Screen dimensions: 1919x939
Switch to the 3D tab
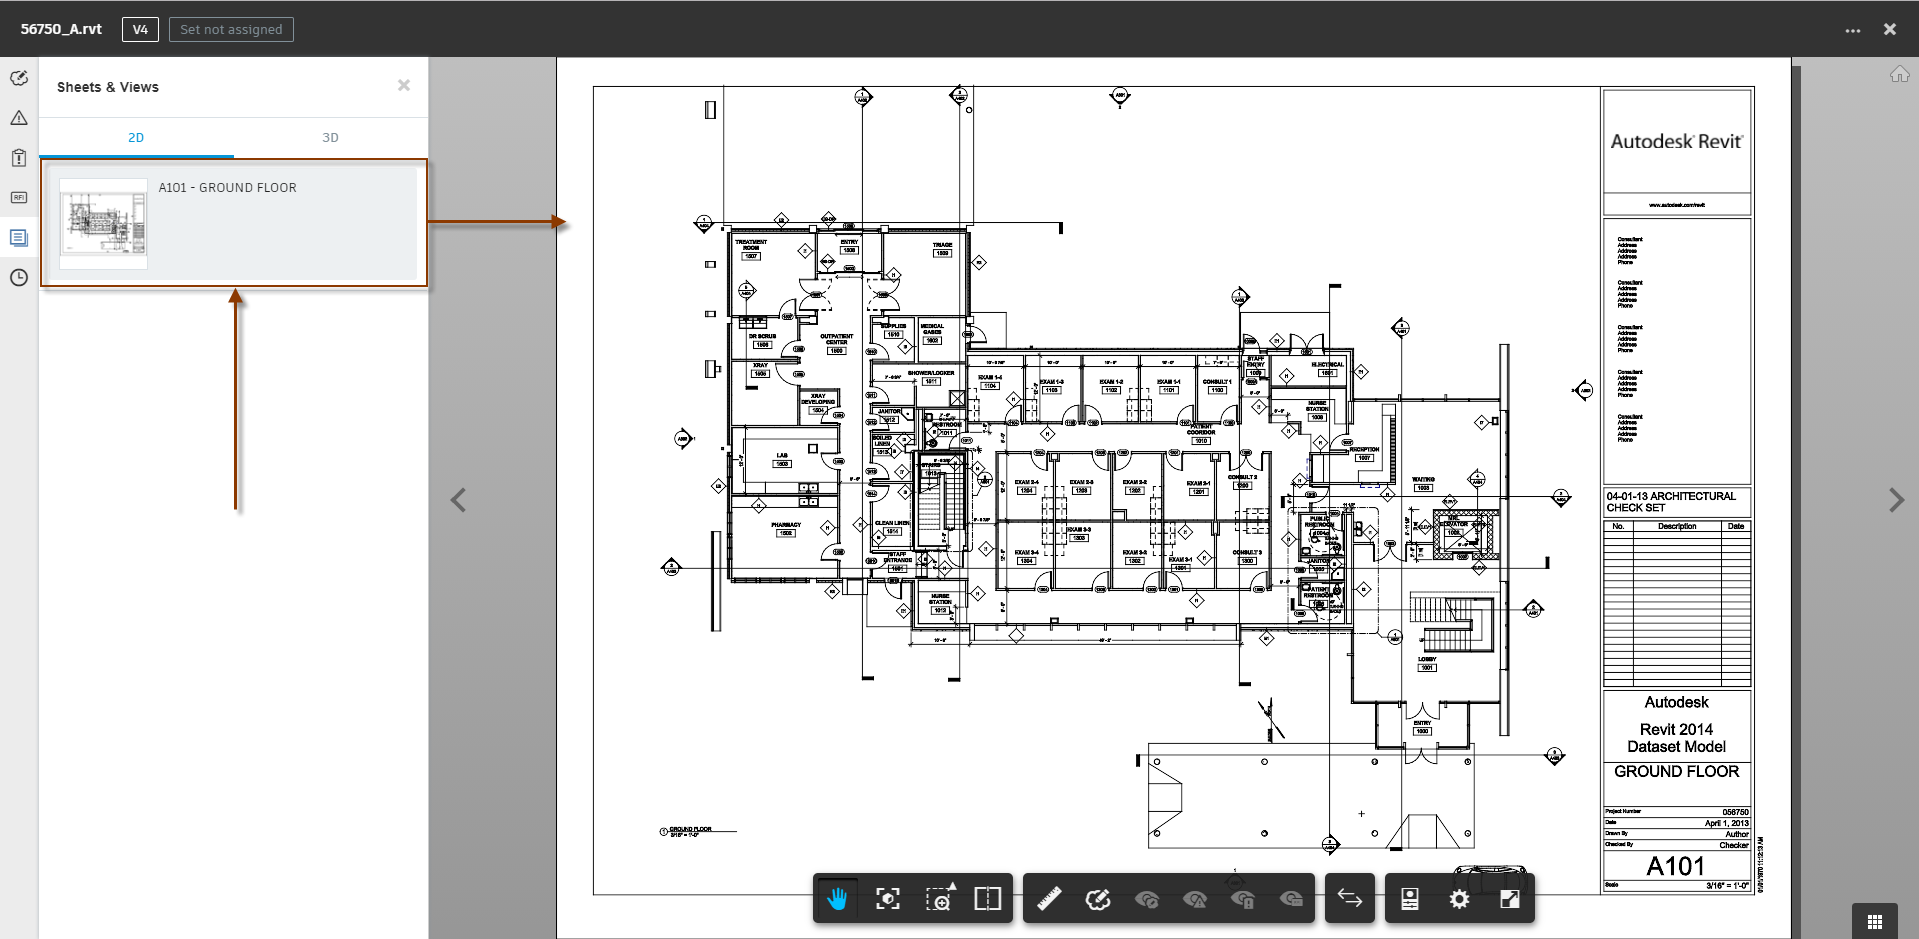pyautogui.click(x=330, y=137)
